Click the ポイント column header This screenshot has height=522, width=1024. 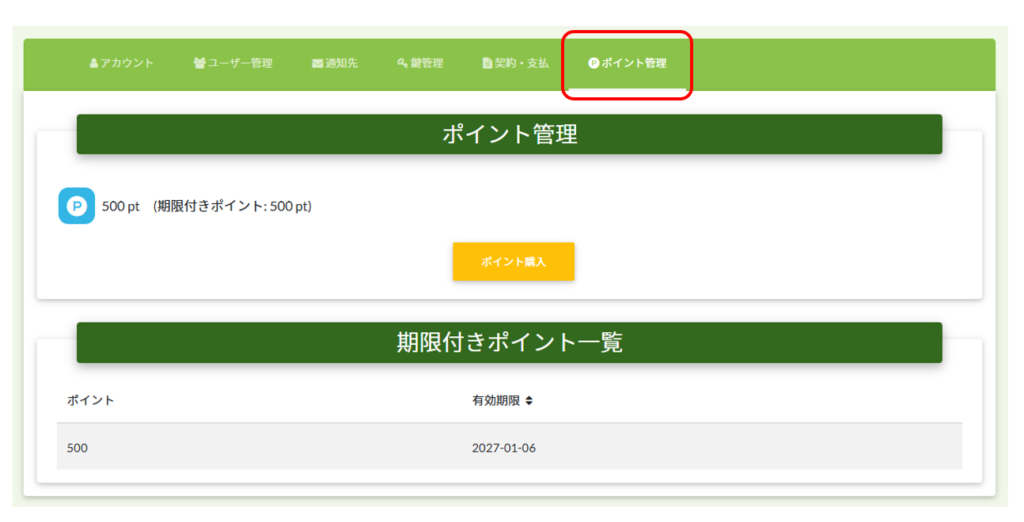point(91,400)
